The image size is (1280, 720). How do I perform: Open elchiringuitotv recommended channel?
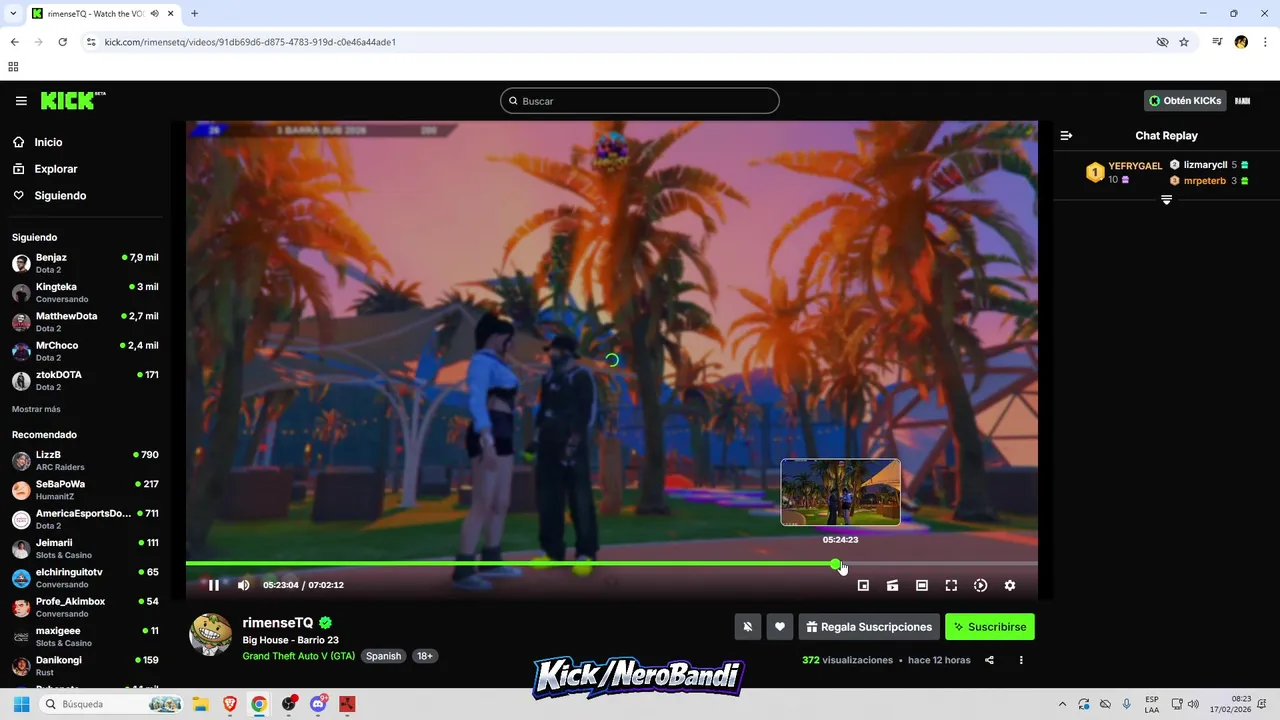[x=84, y=578]
